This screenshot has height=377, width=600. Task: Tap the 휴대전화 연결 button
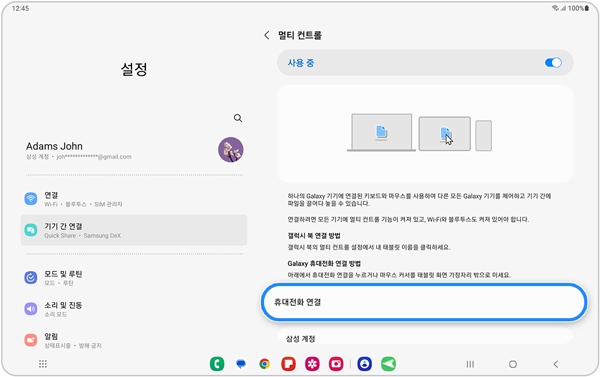click(x=424, y=302)
